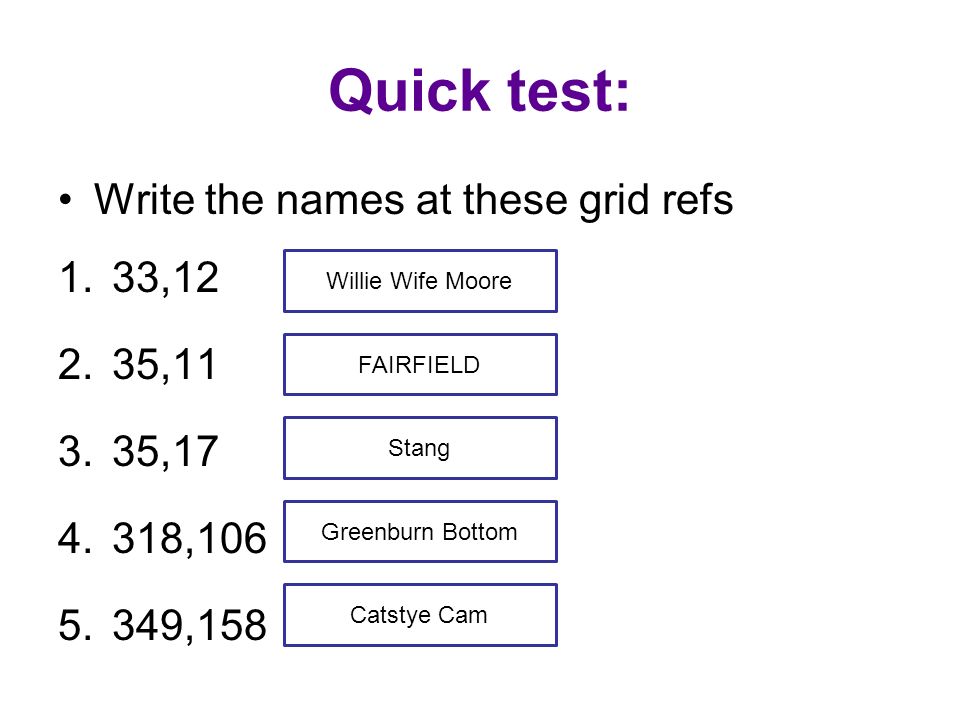Click list number 1.
The image size is (960, 720).
pyautogui.click(x=75, y=277)
